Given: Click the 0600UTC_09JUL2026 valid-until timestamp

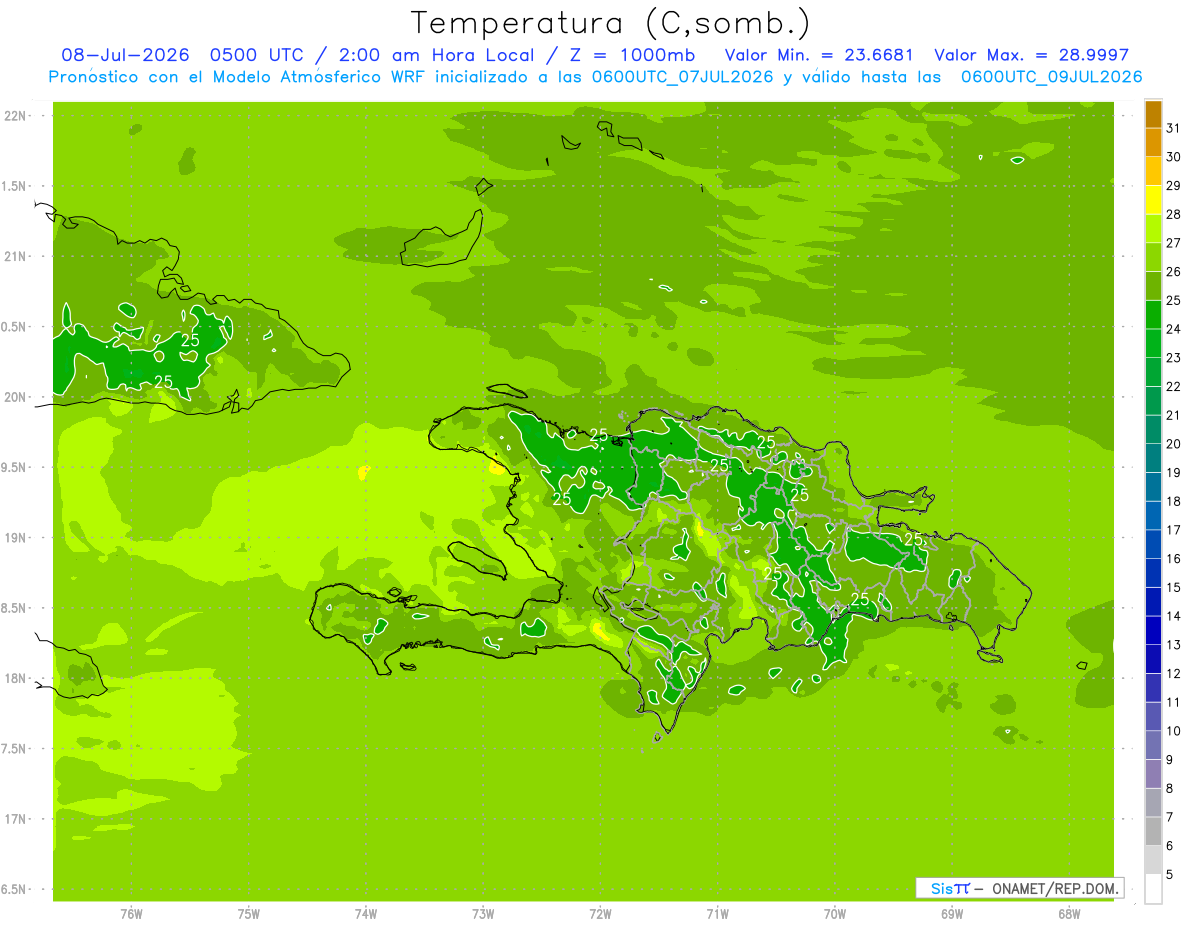Looking at the screenshot, I should [1051, 77].
